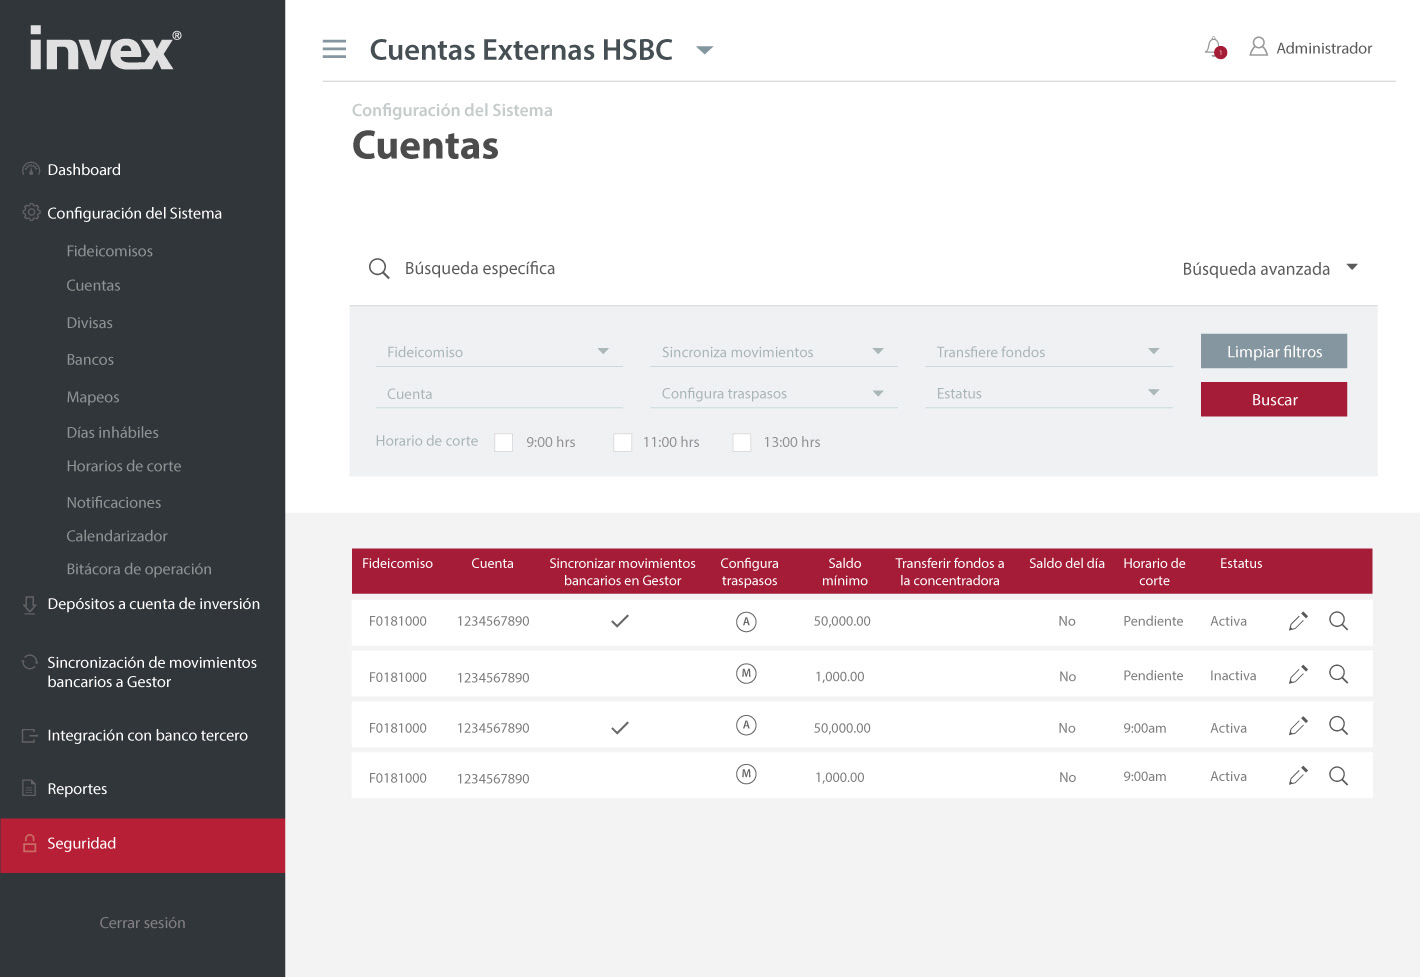
Task: Edit the Inactiva account row with pencil
Action: pos(1298,675)
